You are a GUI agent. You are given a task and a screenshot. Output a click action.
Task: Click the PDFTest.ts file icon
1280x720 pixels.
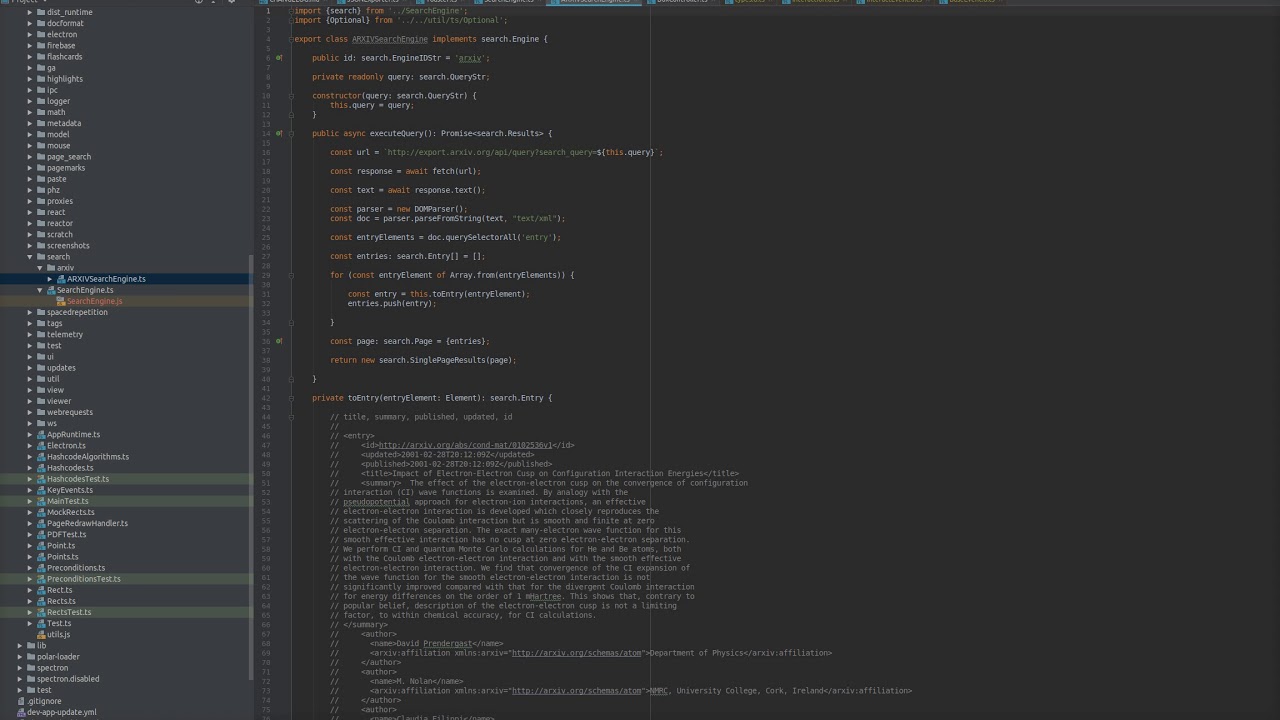click(41, 535)
